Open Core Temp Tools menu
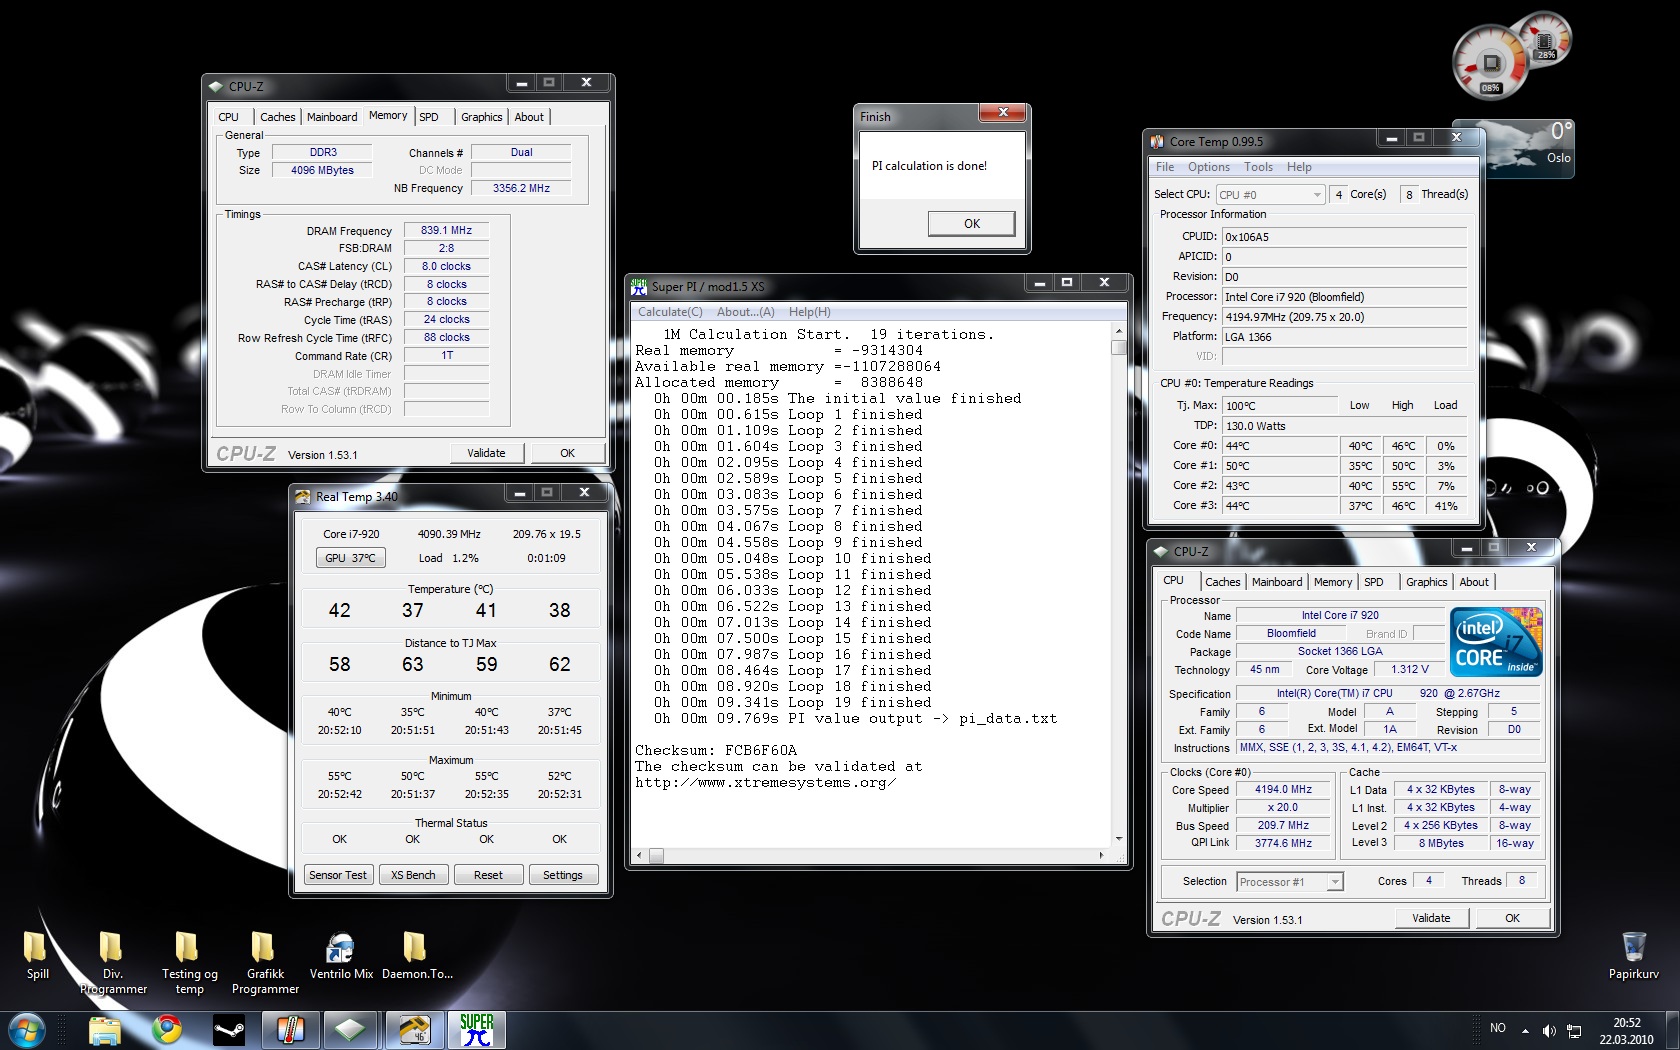Viewport: 1680px width, 1050px height. [1258, 167]
